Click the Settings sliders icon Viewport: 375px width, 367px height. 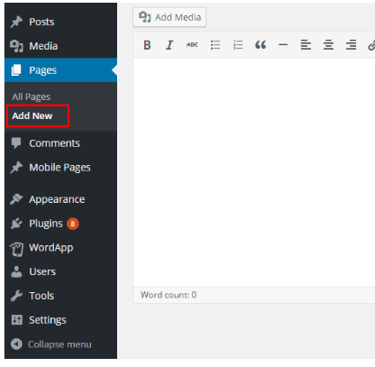16,320
